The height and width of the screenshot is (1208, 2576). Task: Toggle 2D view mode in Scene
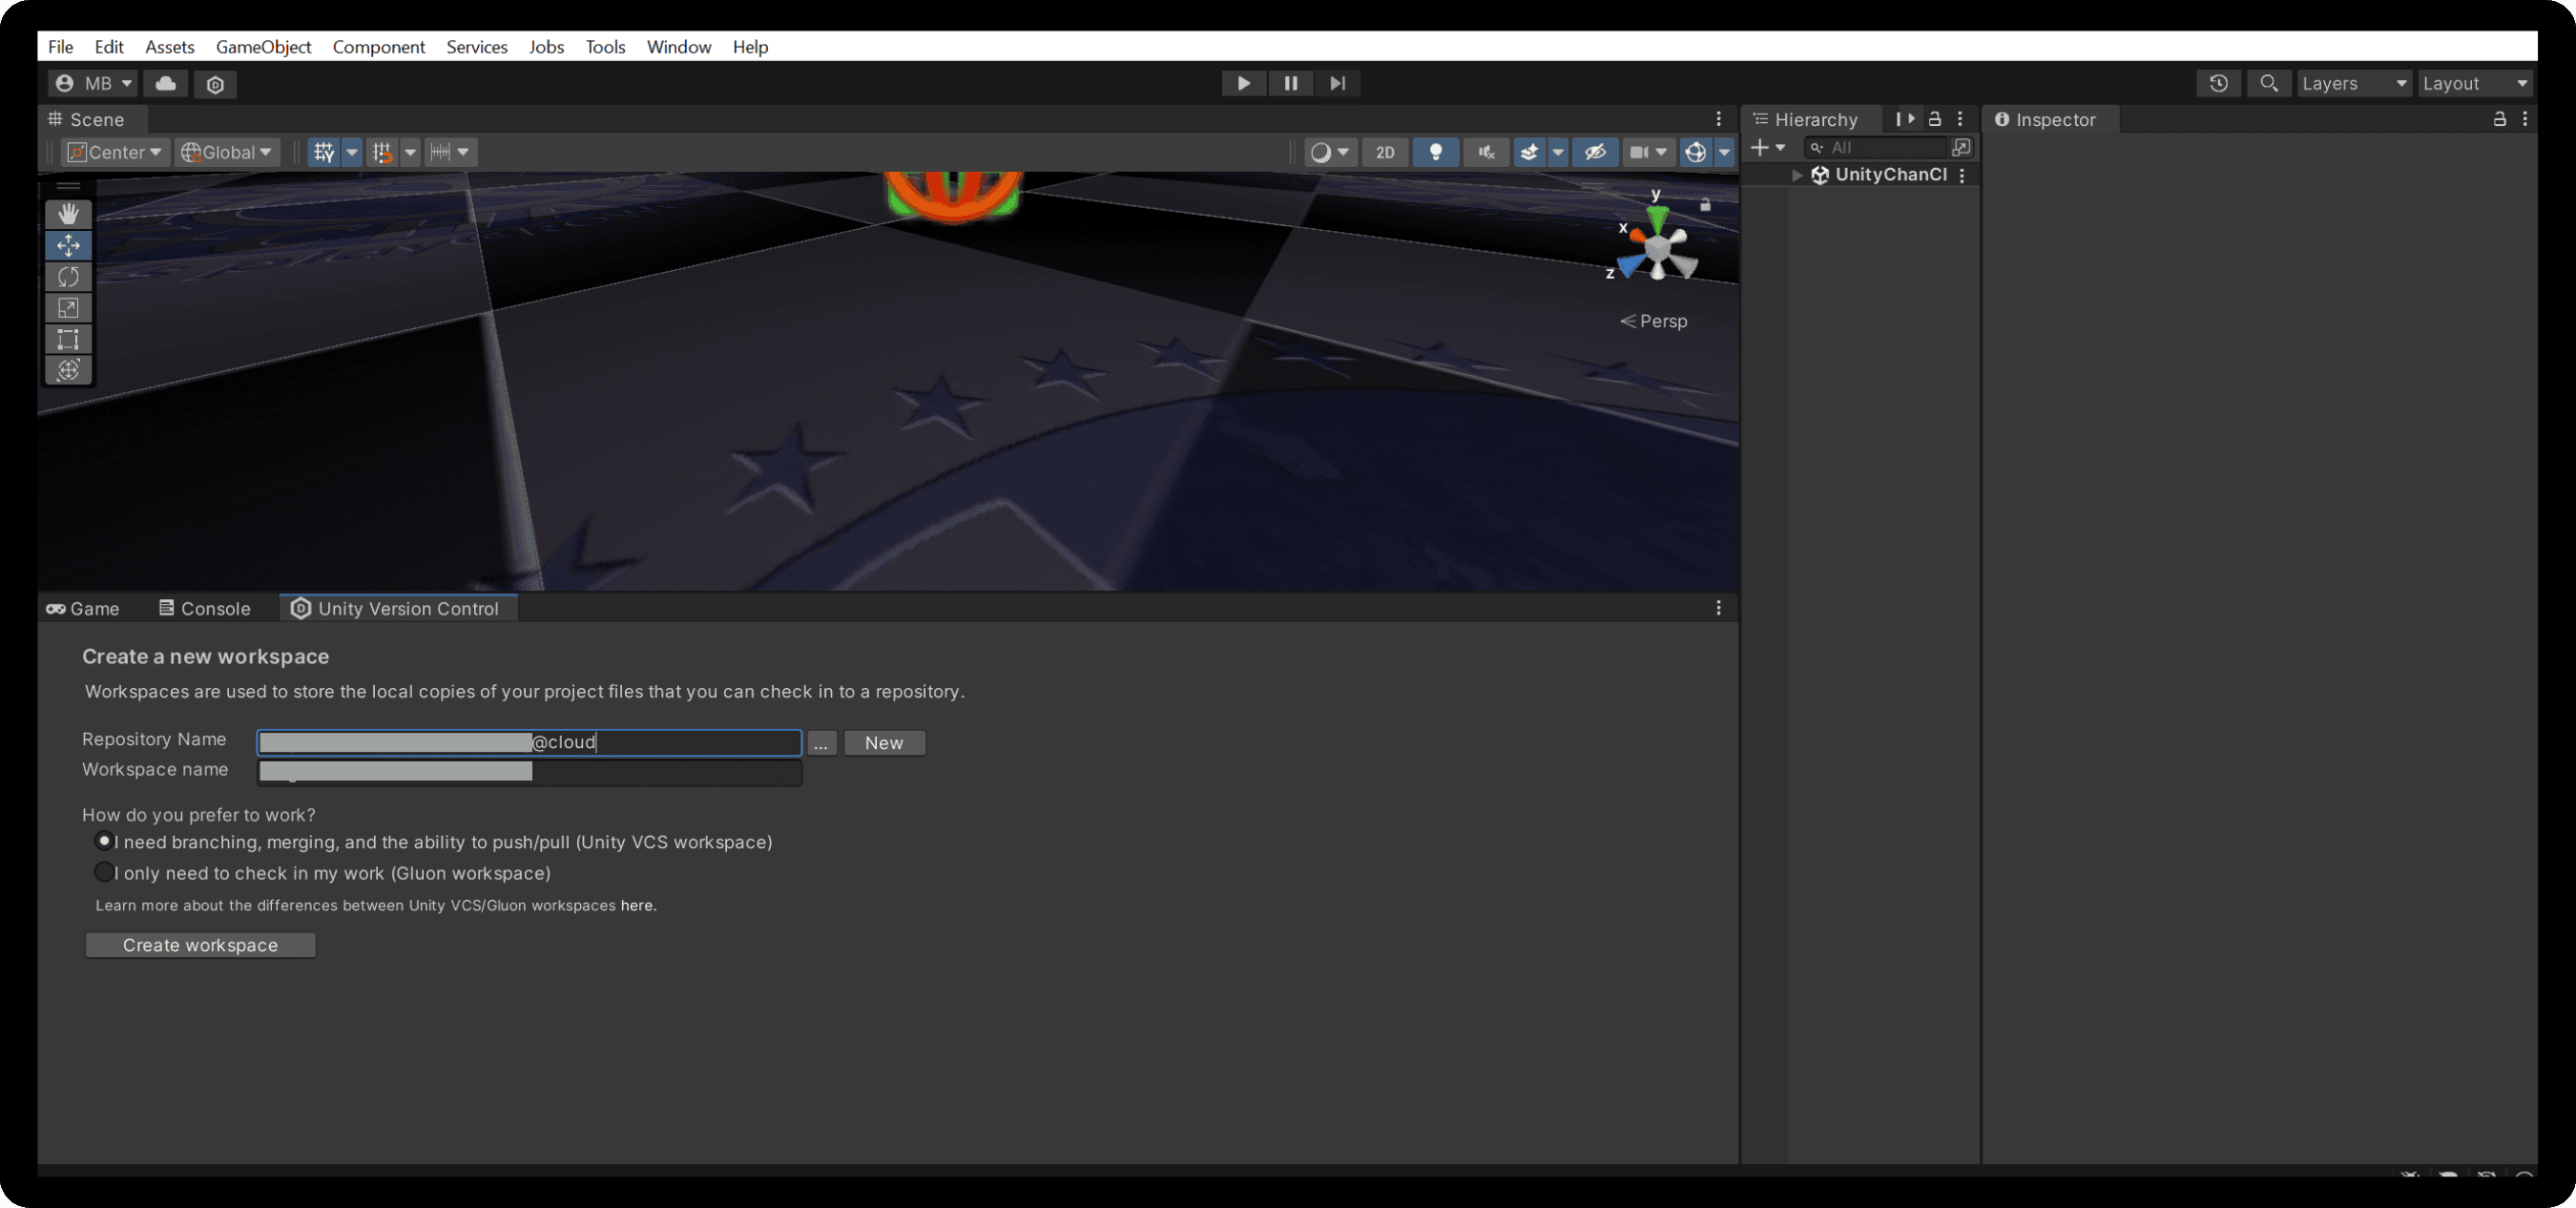[1385, 150]
